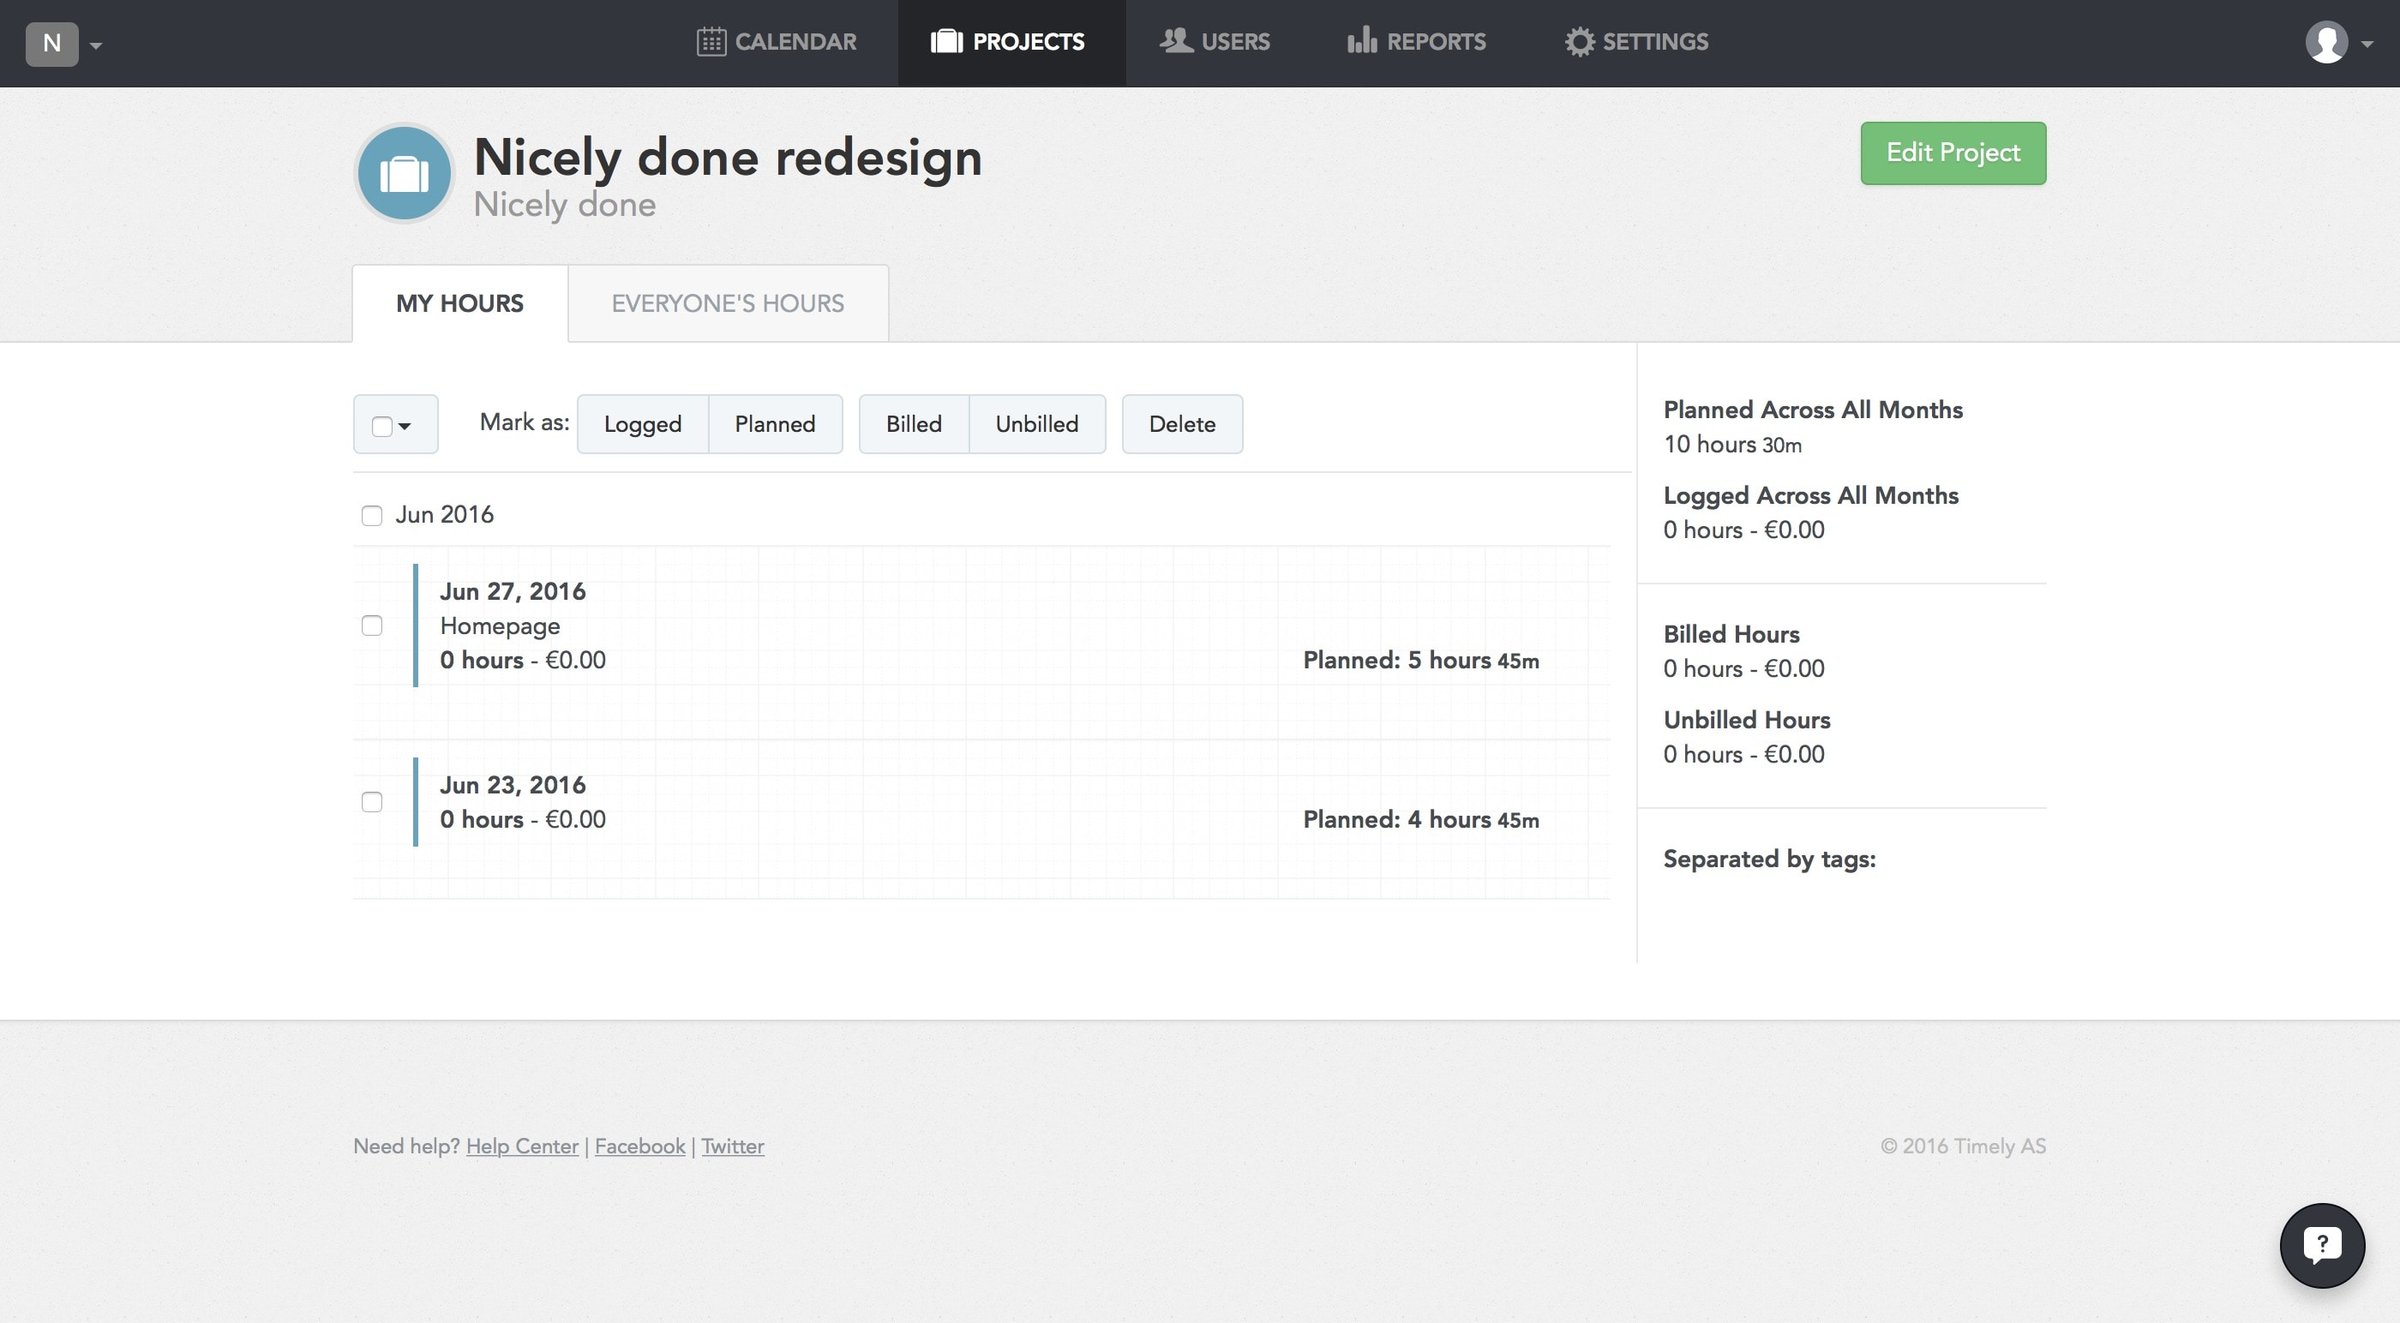The height and width of the screenshot is (1323, 2400).
Task: Mark selected hours as Logged
Action: (643, 424)
